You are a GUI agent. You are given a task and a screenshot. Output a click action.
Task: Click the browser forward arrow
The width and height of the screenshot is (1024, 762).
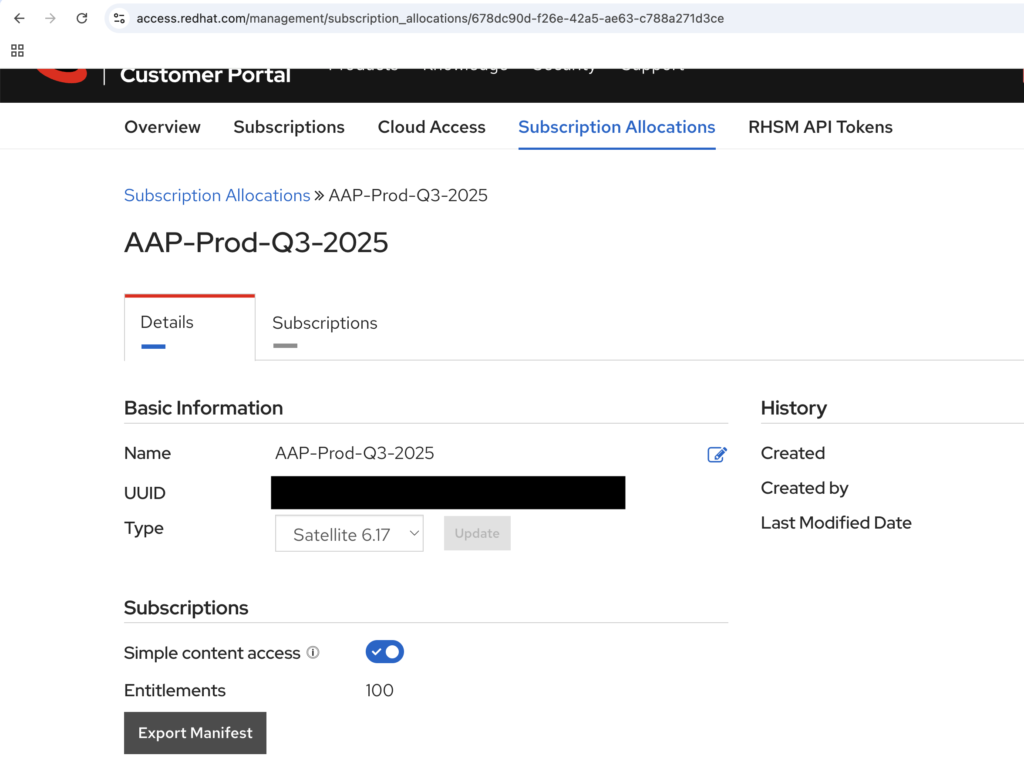[50, 18]
